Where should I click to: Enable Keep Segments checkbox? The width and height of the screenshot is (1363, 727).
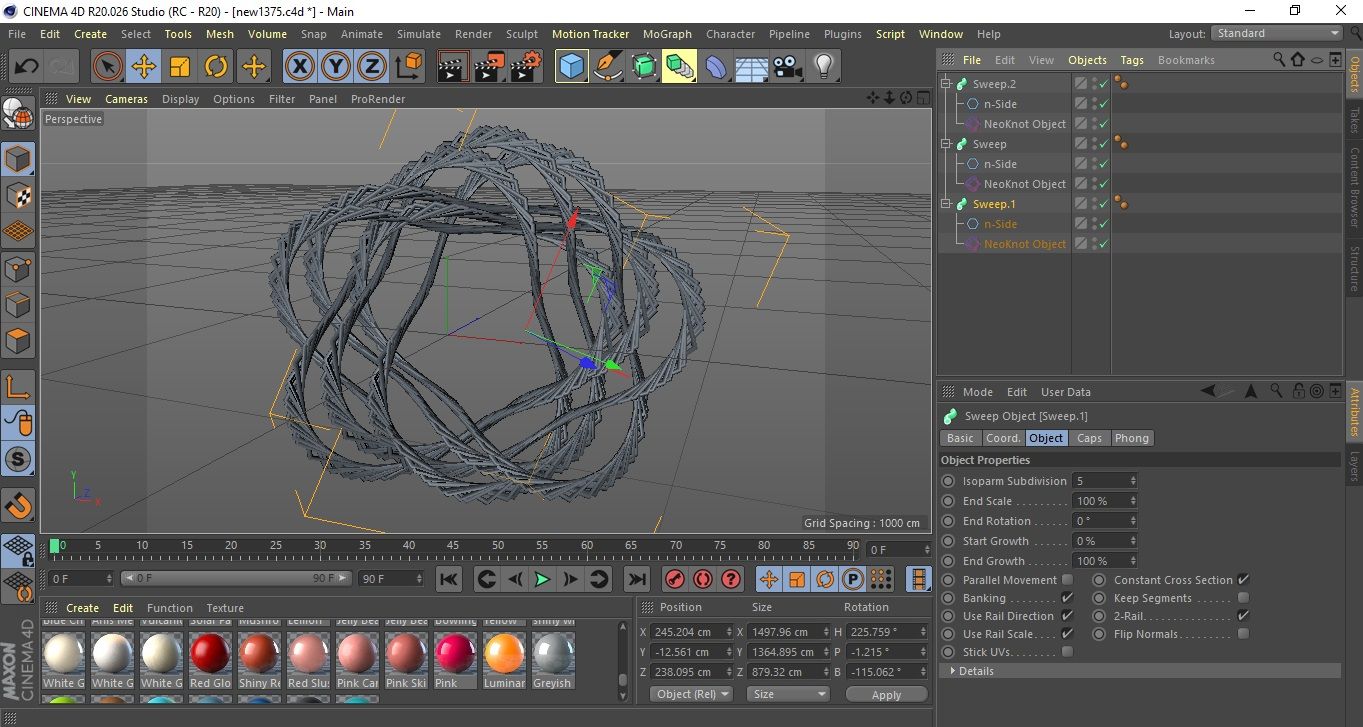pyautogui.click(x=1243, y=598)
